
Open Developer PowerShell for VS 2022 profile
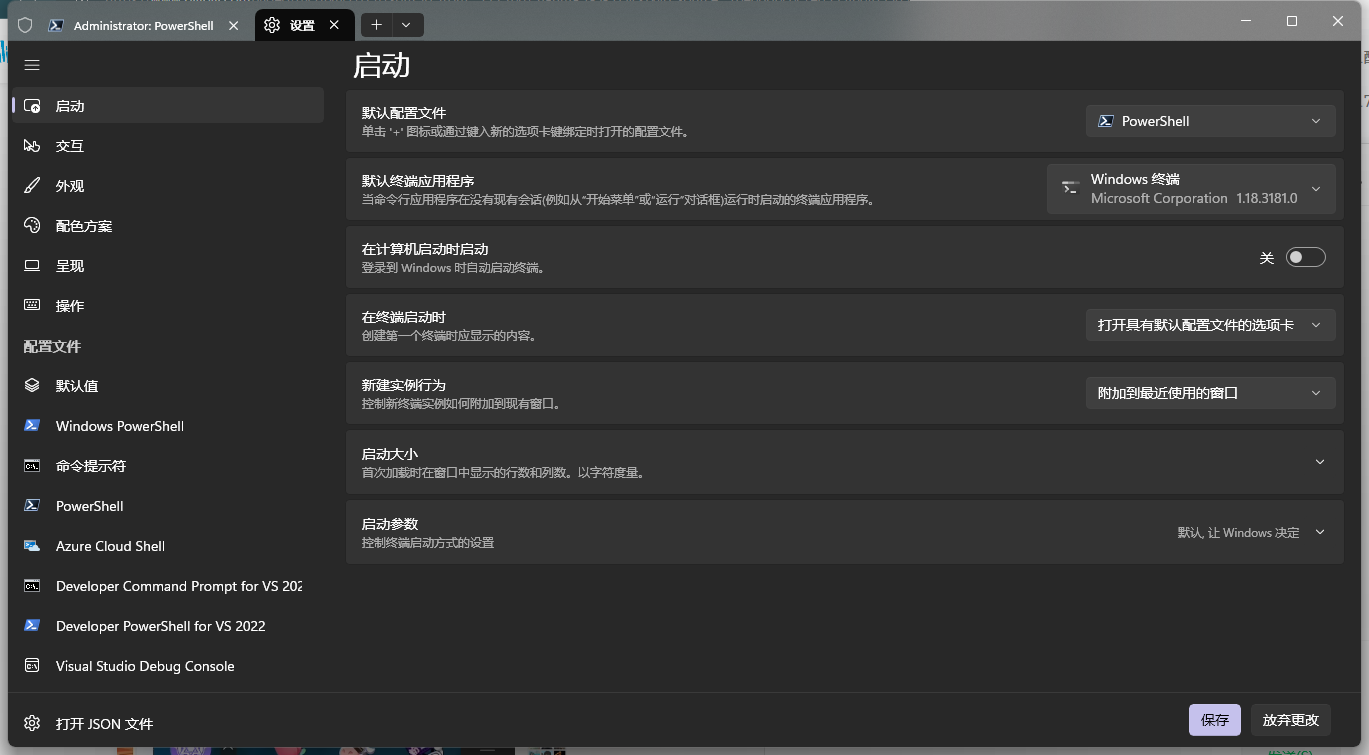click(x=168, y=626)
